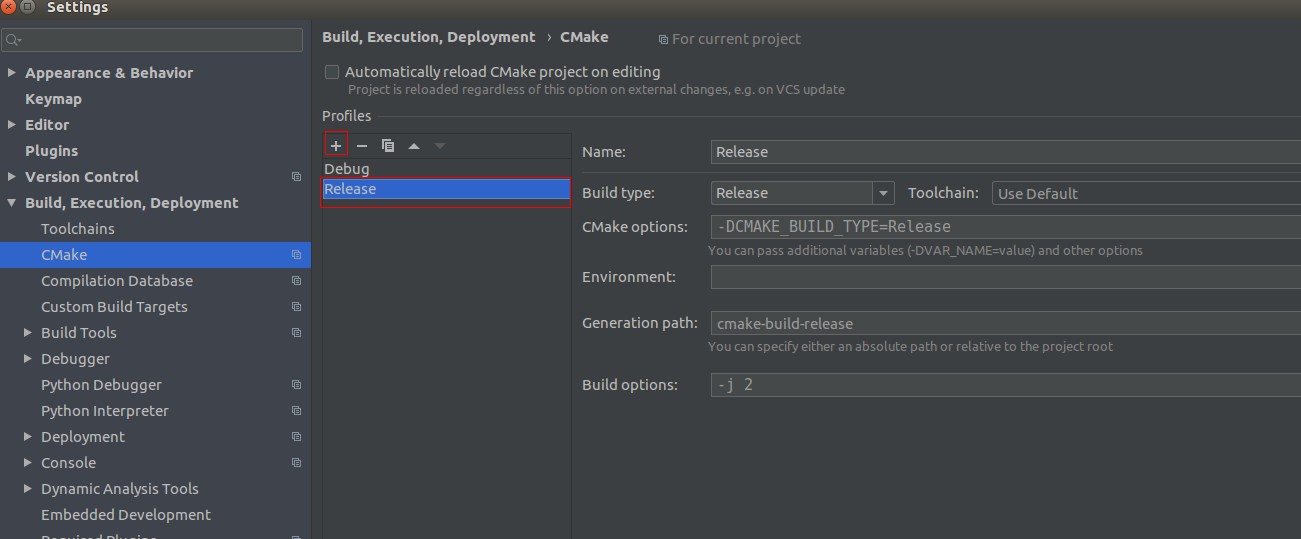Collapse the Build, Execution, Deployment section
1301x539 pixels.
pyautogui.click(x=12, y=203)
